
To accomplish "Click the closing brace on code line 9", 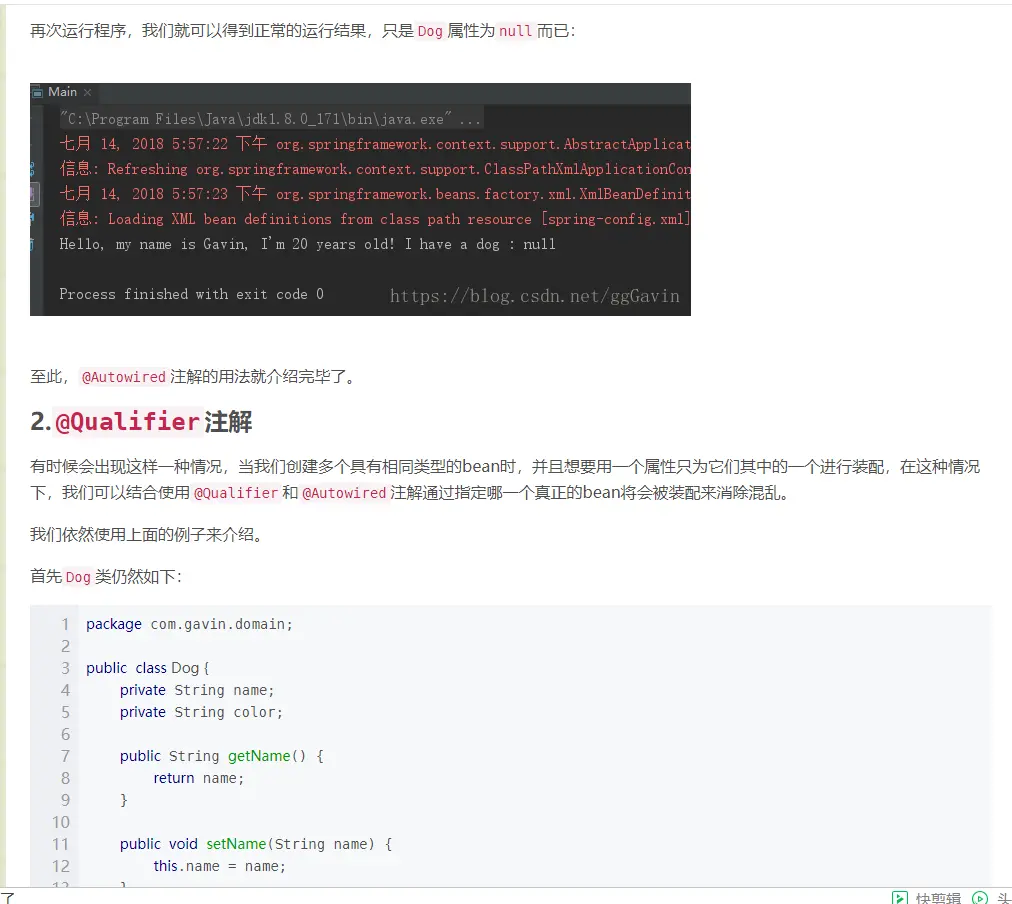I will pyautogui.click(x=124, y=800).
